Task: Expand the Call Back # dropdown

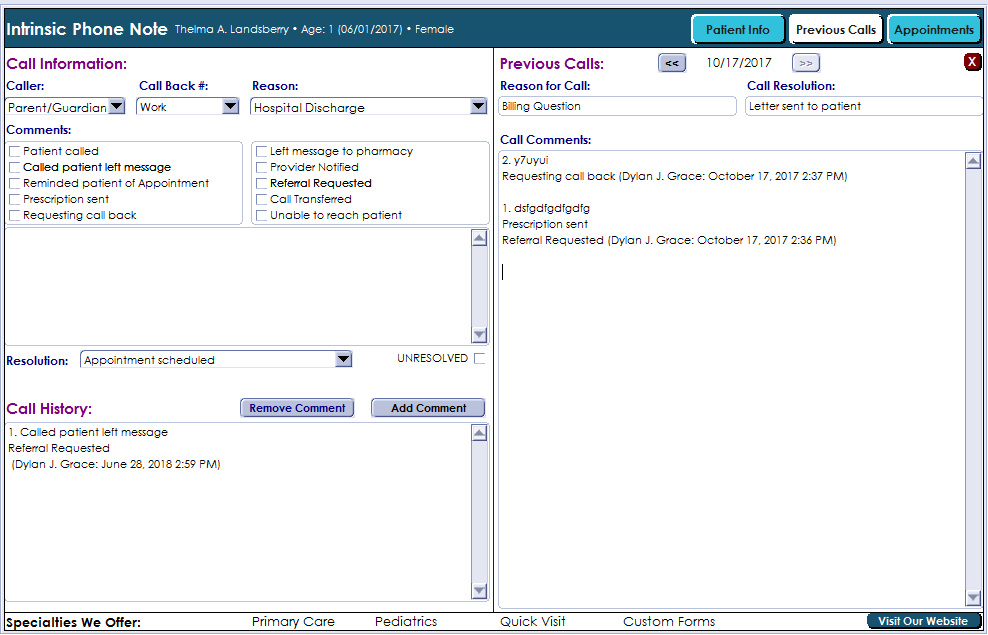Action: [230, 107]
